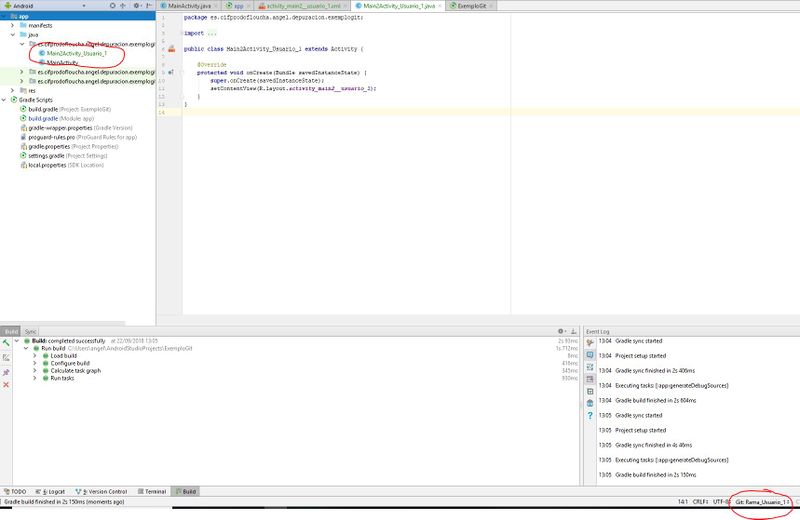Toggle scroll-to-end icon in Event Log sidebar

click(x=590, y=379)
